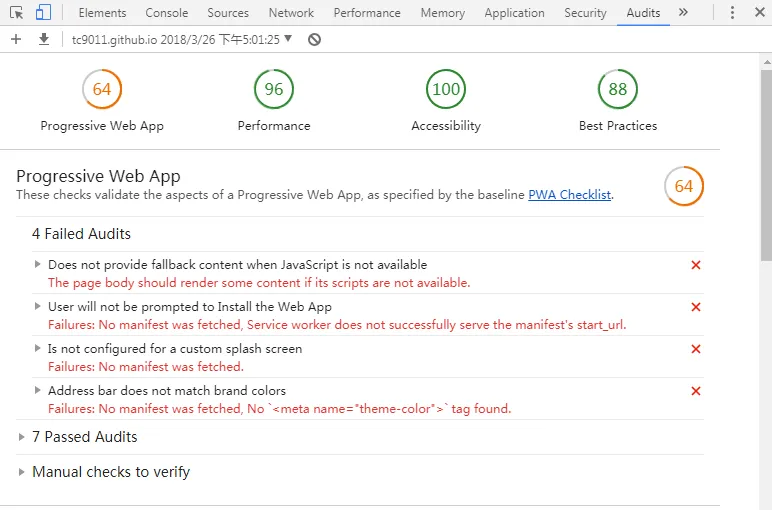The height and width of the screenshot is (510, 772).
Task: Switch to the Network tab
Action: point(291,13)
